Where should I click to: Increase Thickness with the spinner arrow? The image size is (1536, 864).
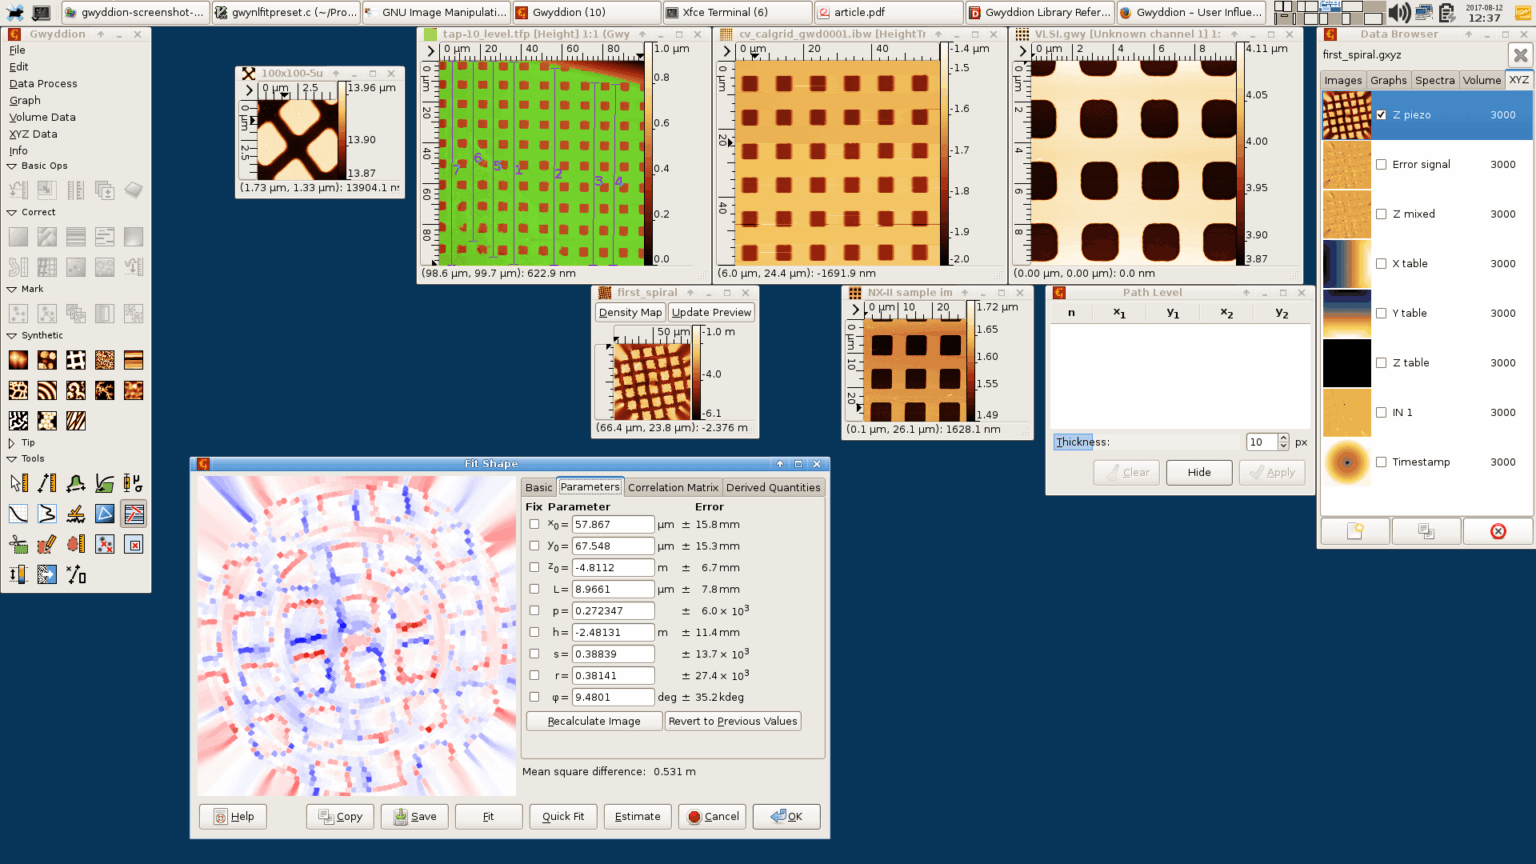coord(1283,437)
